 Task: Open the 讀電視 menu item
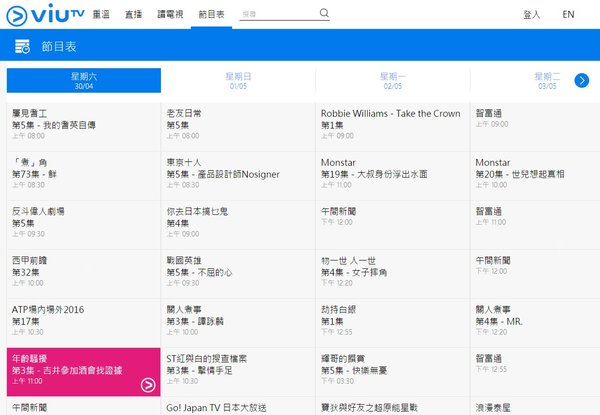click(x=170, y=15)
